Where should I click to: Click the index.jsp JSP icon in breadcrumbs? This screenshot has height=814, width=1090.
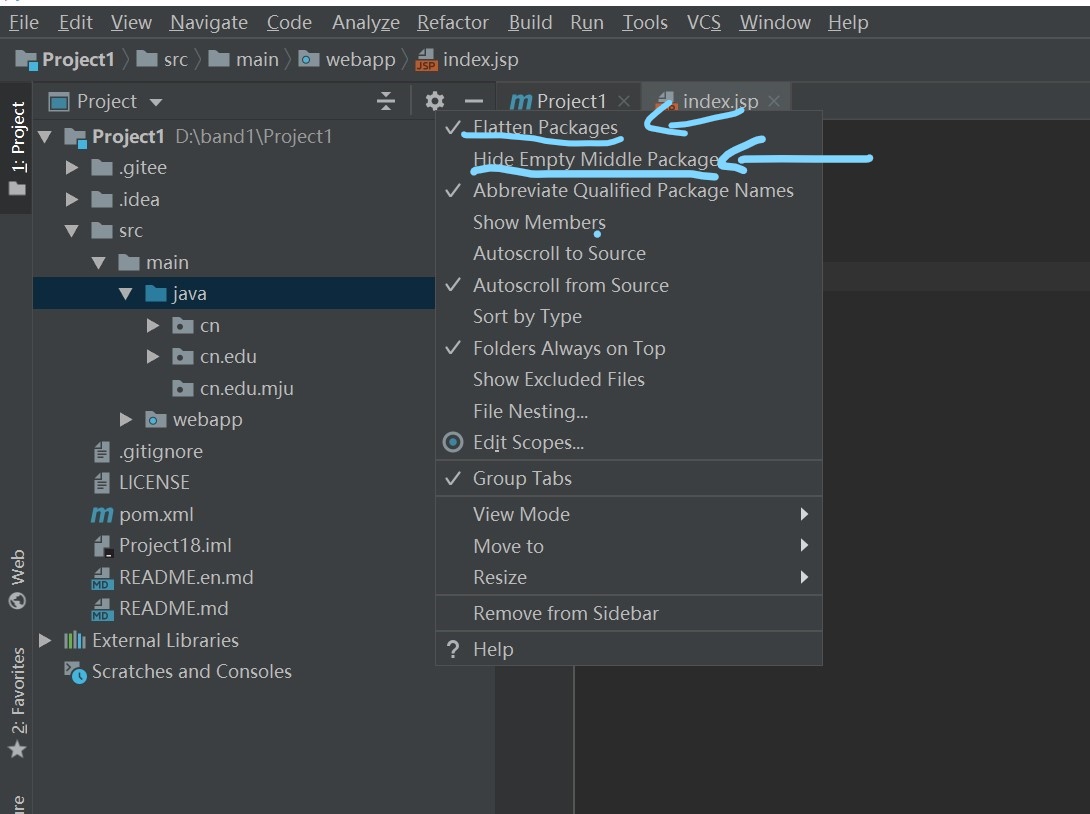point(428,59)
